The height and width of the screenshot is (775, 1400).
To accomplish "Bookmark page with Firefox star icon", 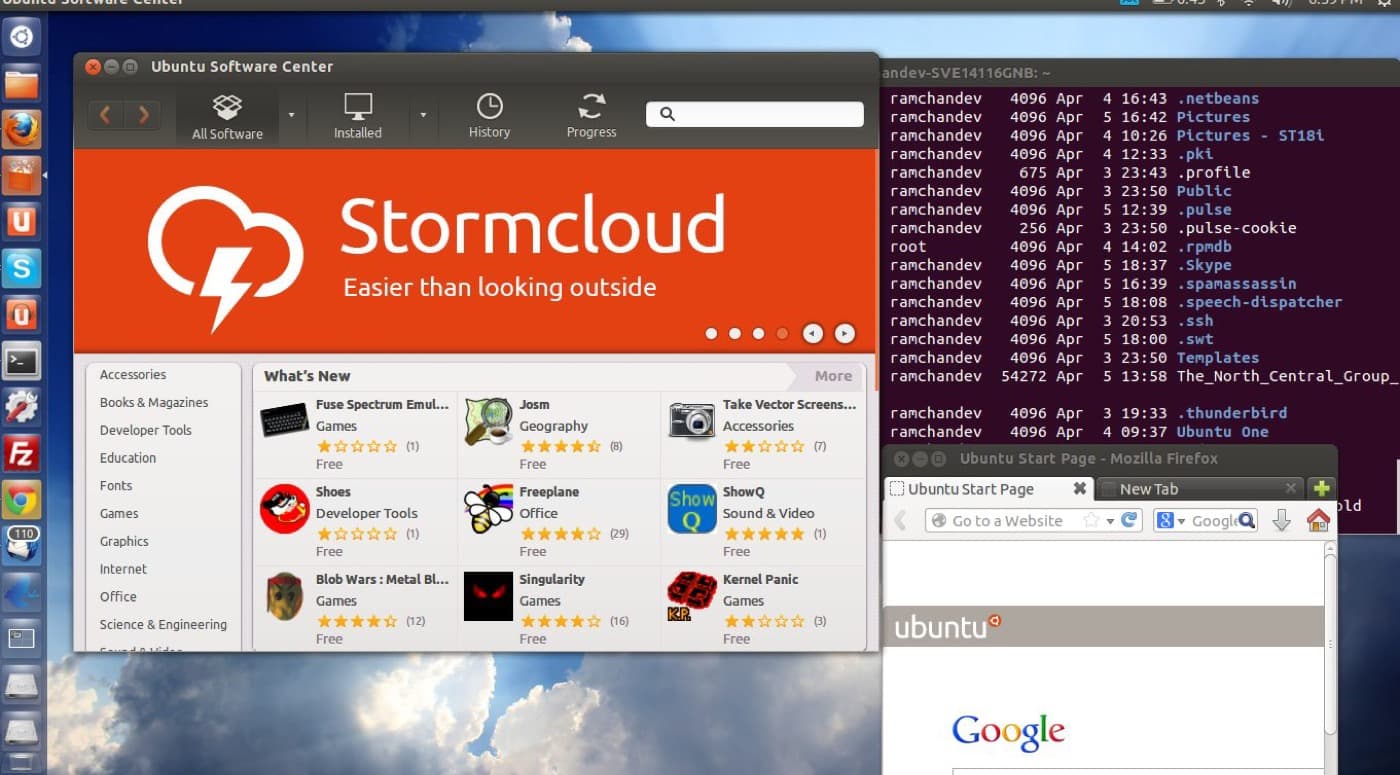I will (1091, 520).
